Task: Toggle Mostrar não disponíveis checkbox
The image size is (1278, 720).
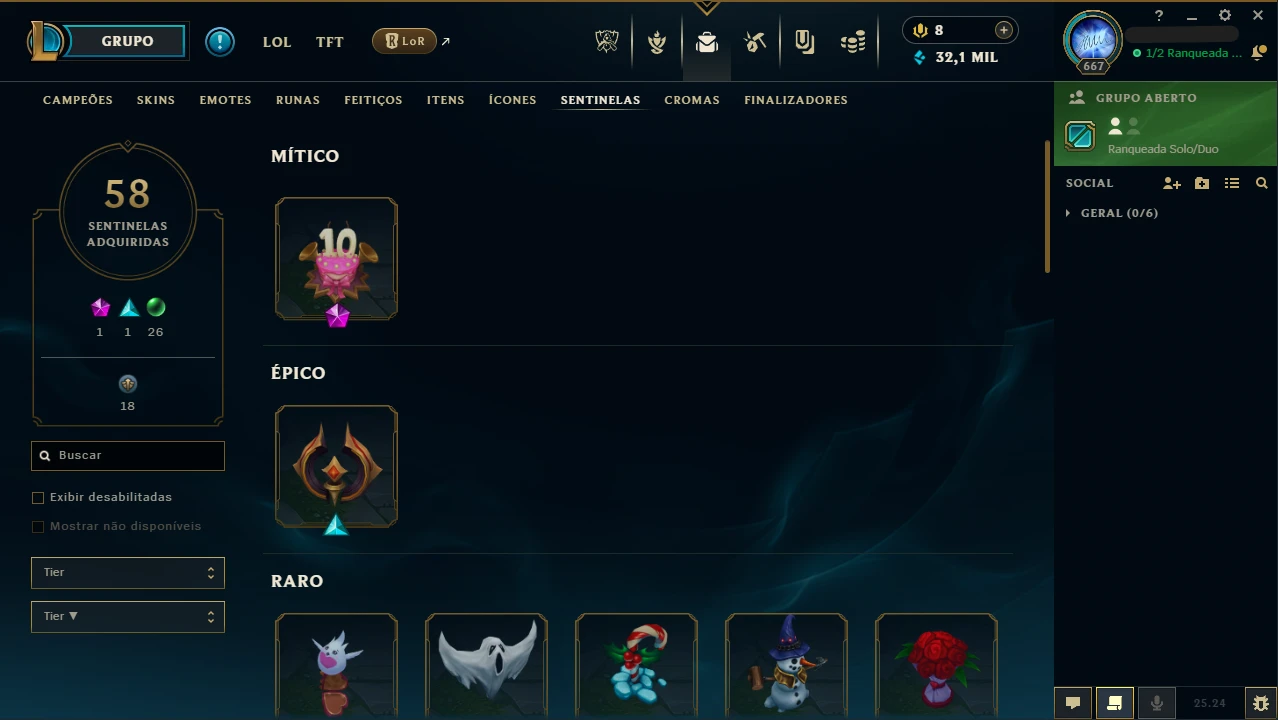Action: click(x=38, y=526)
